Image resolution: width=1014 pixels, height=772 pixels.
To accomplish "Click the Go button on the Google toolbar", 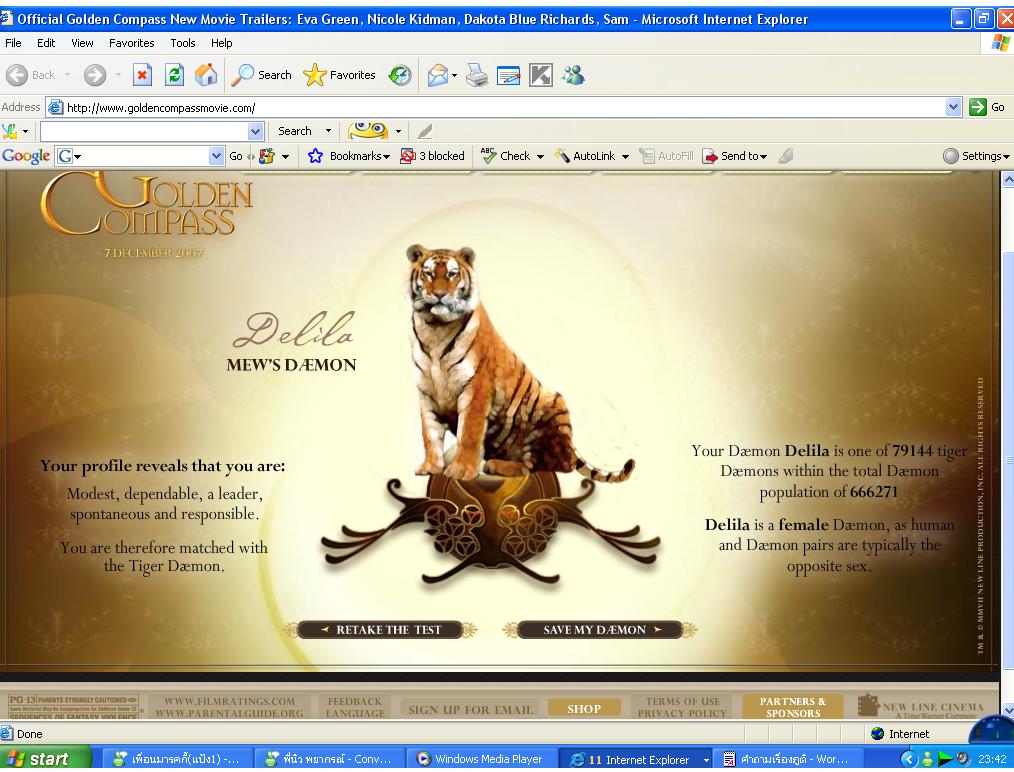I will 235,156.
